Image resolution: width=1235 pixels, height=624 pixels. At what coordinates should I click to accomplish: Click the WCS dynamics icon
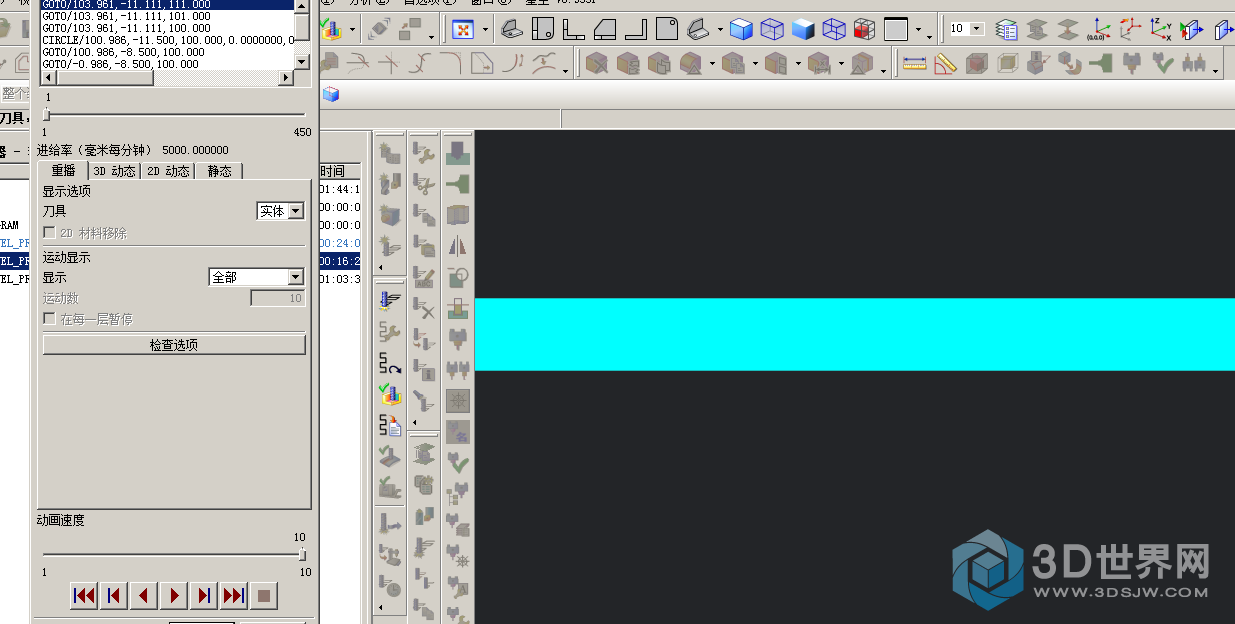(x=1131, y=30)
